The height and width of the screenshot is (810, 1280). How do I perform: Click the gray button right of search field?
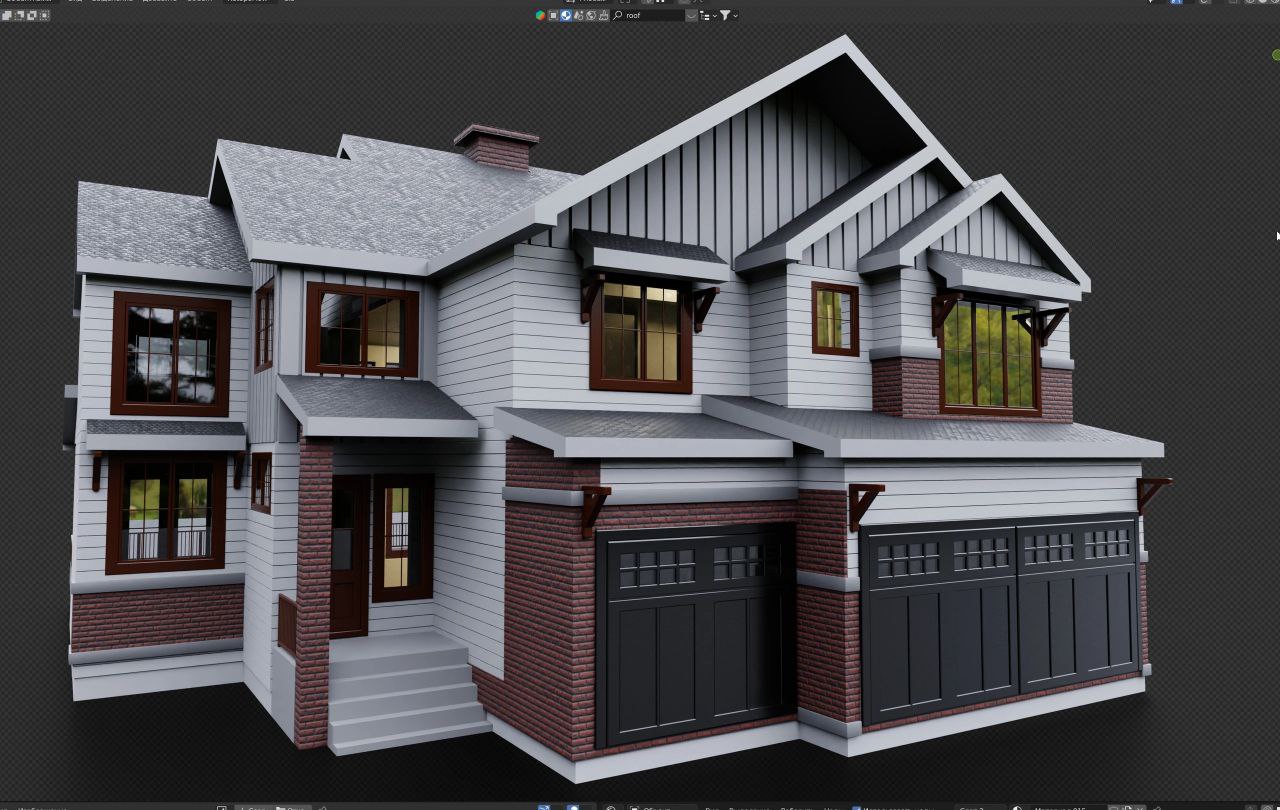coord(691,16)
